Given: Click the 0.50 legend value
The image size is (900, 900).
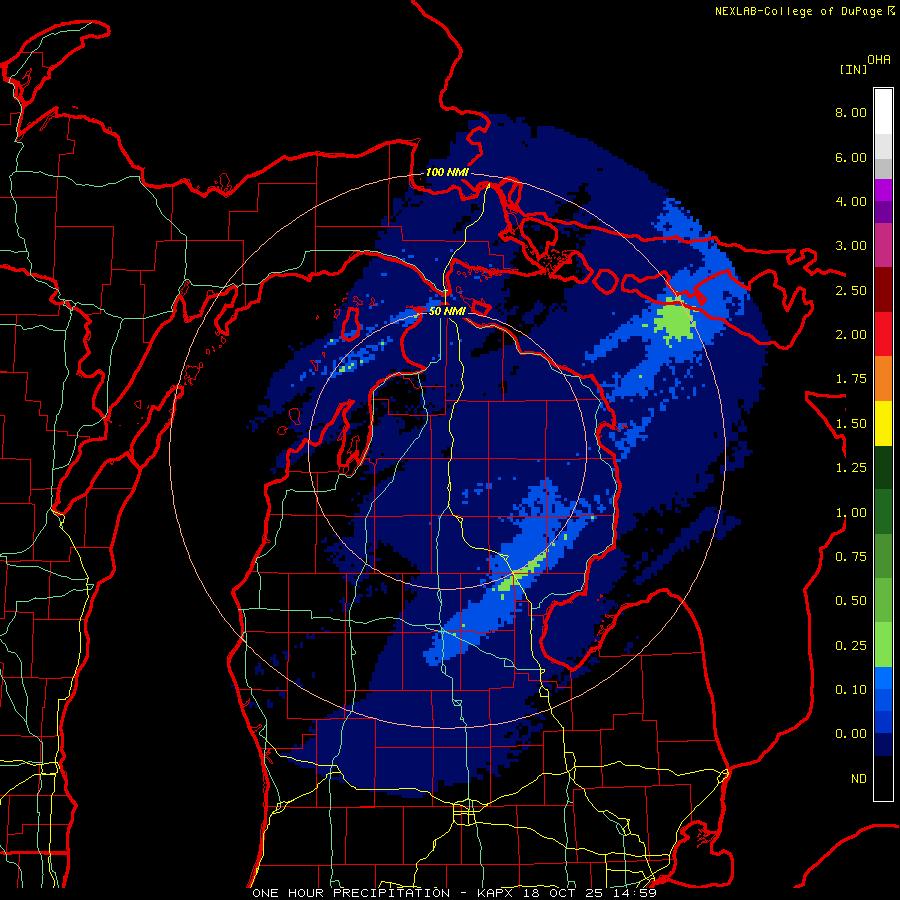Looking at the screenshot, I should [x=851, y=601].
